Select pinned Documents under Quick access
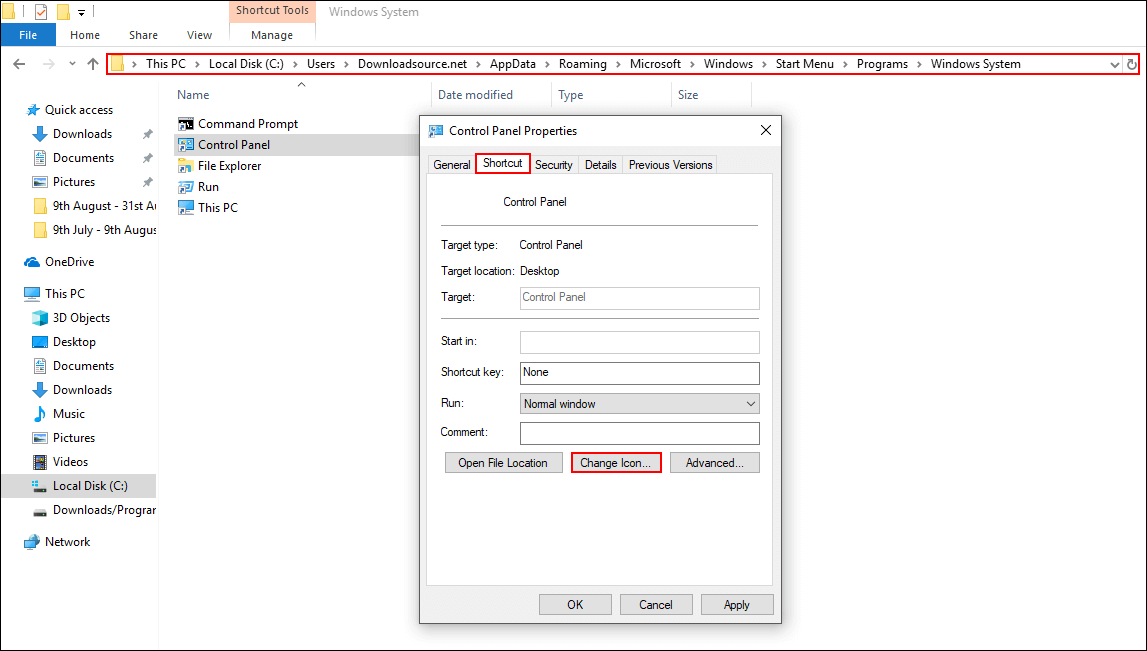Image resolution: width=1147 pixels, height=651 pixels. [83, 158]
